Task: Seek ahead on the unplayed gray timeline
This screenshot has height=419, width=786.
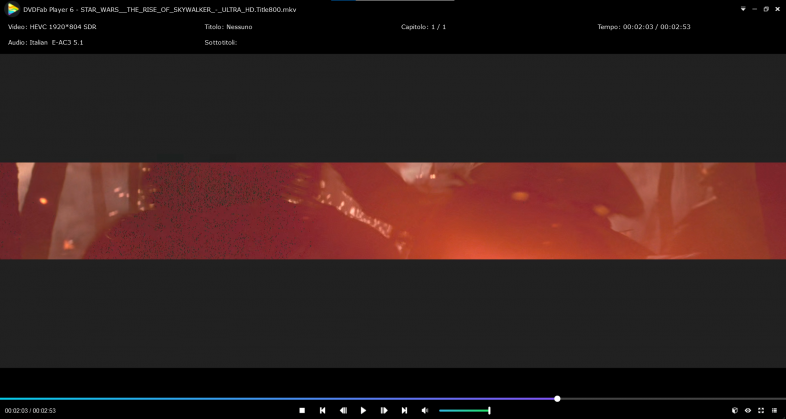Action: [x=673, y=399]
